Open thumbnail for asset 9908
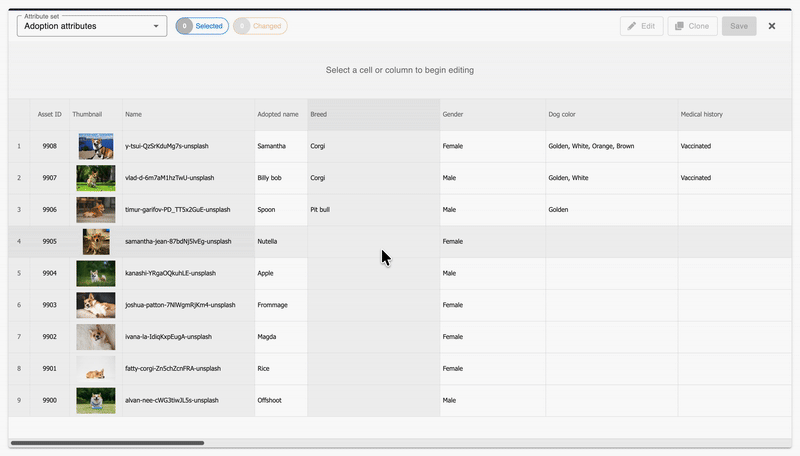The image size is (800, 456). [96, 146]
